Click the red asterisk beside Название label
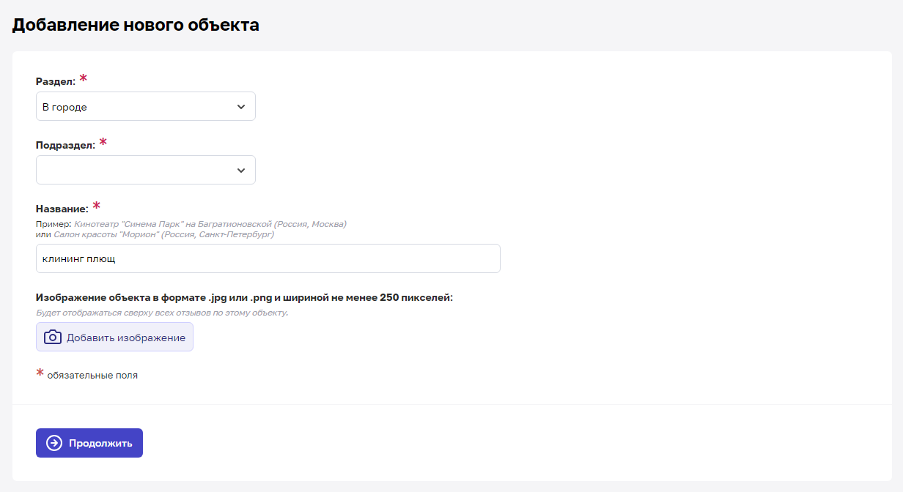This screenshot has width=904, height=492. (96, 206)
